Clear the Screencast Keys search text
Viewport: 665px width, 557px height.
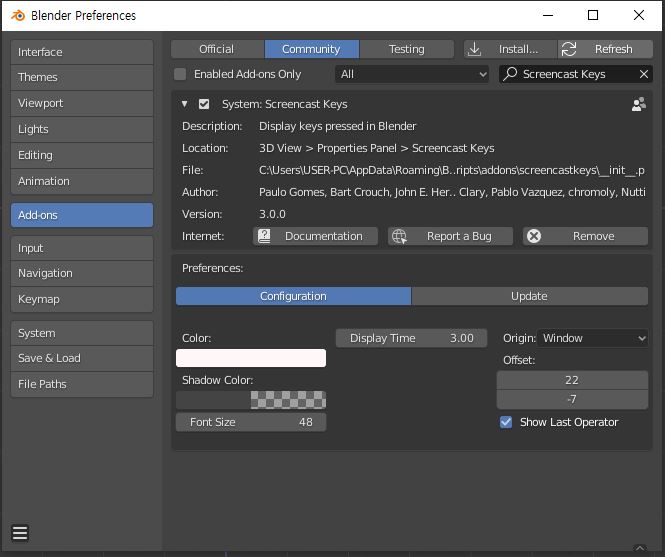[643, 74]
